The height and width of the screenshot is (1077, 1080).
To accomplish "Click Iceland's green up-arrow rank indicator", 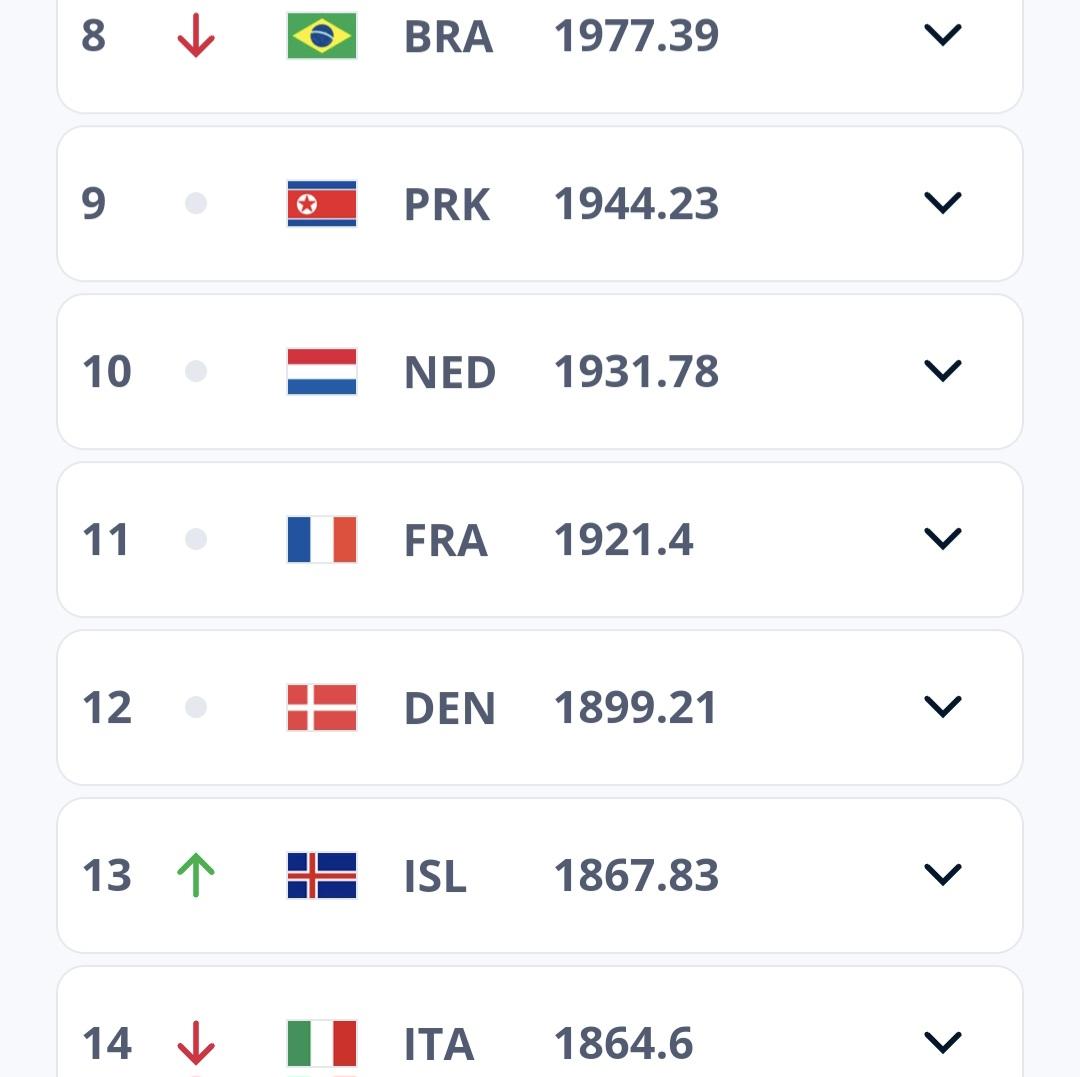I will point(196,876).
